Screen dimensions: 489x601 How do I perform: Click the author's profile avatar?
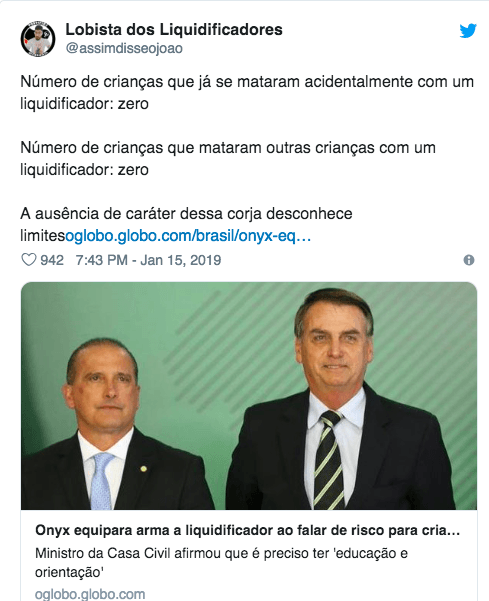pos(38,39)
